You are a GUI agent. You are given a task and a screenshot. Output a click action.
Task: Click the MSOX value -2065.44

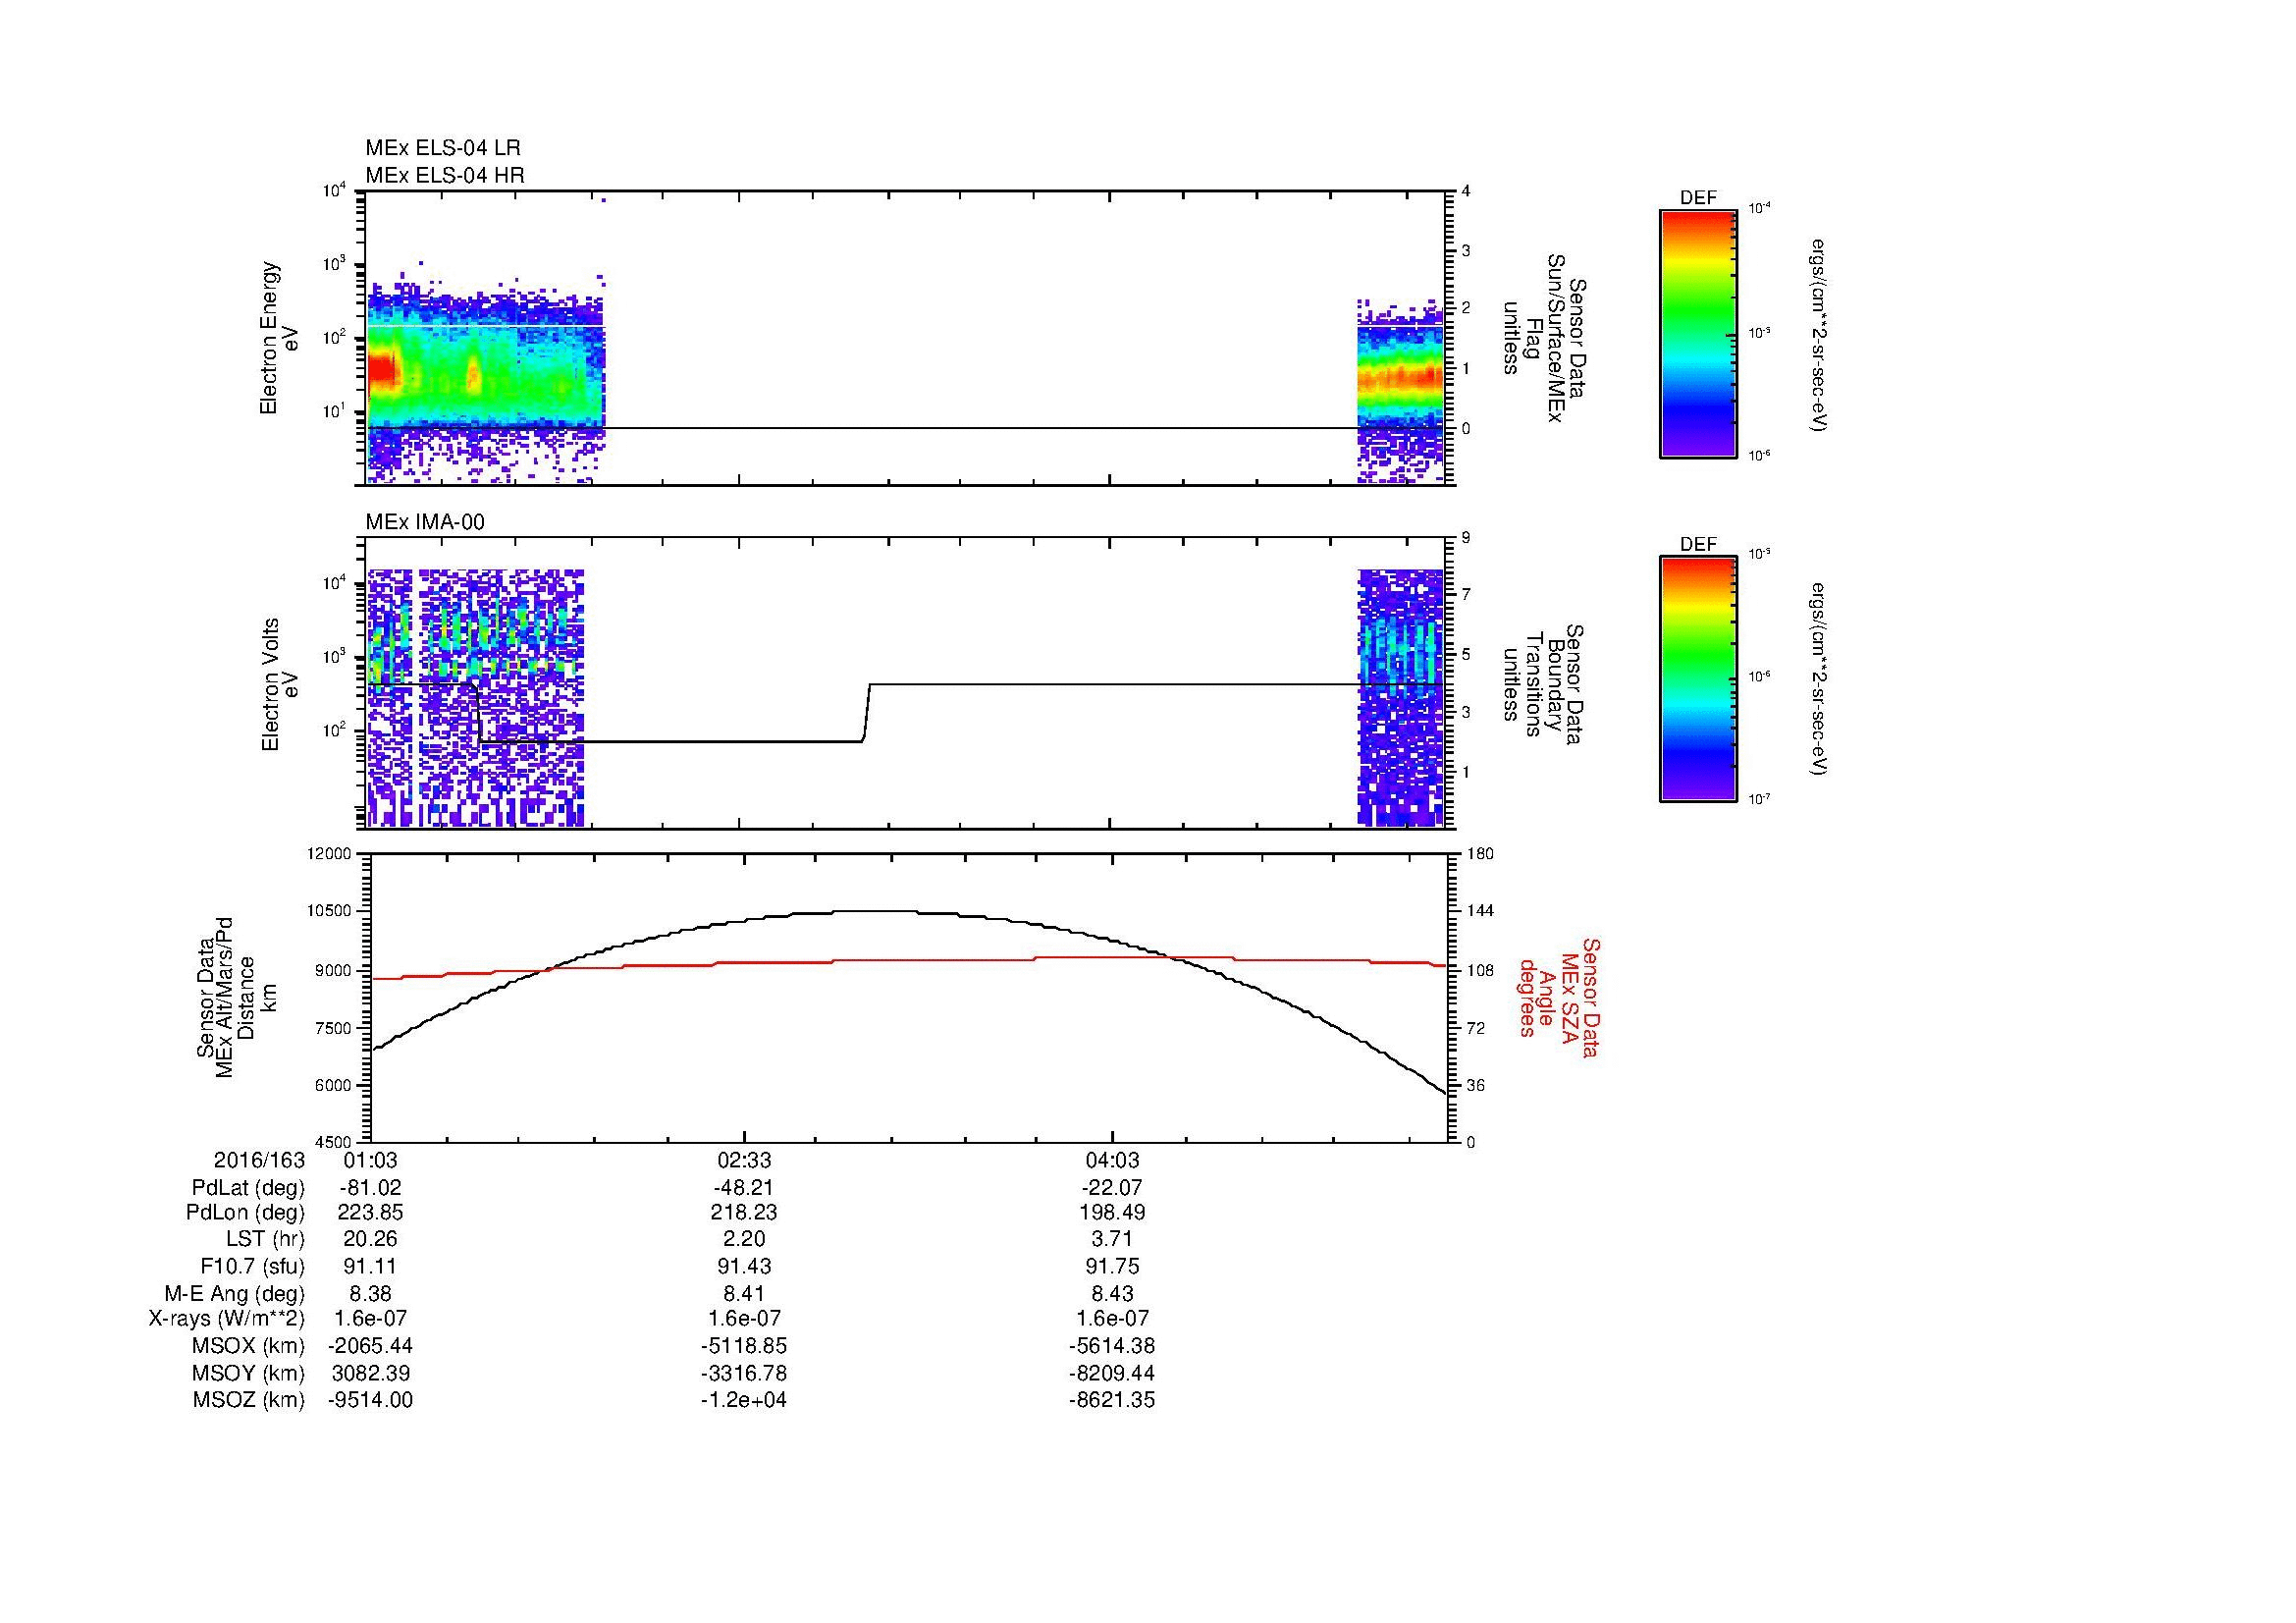pos(370,1346)
